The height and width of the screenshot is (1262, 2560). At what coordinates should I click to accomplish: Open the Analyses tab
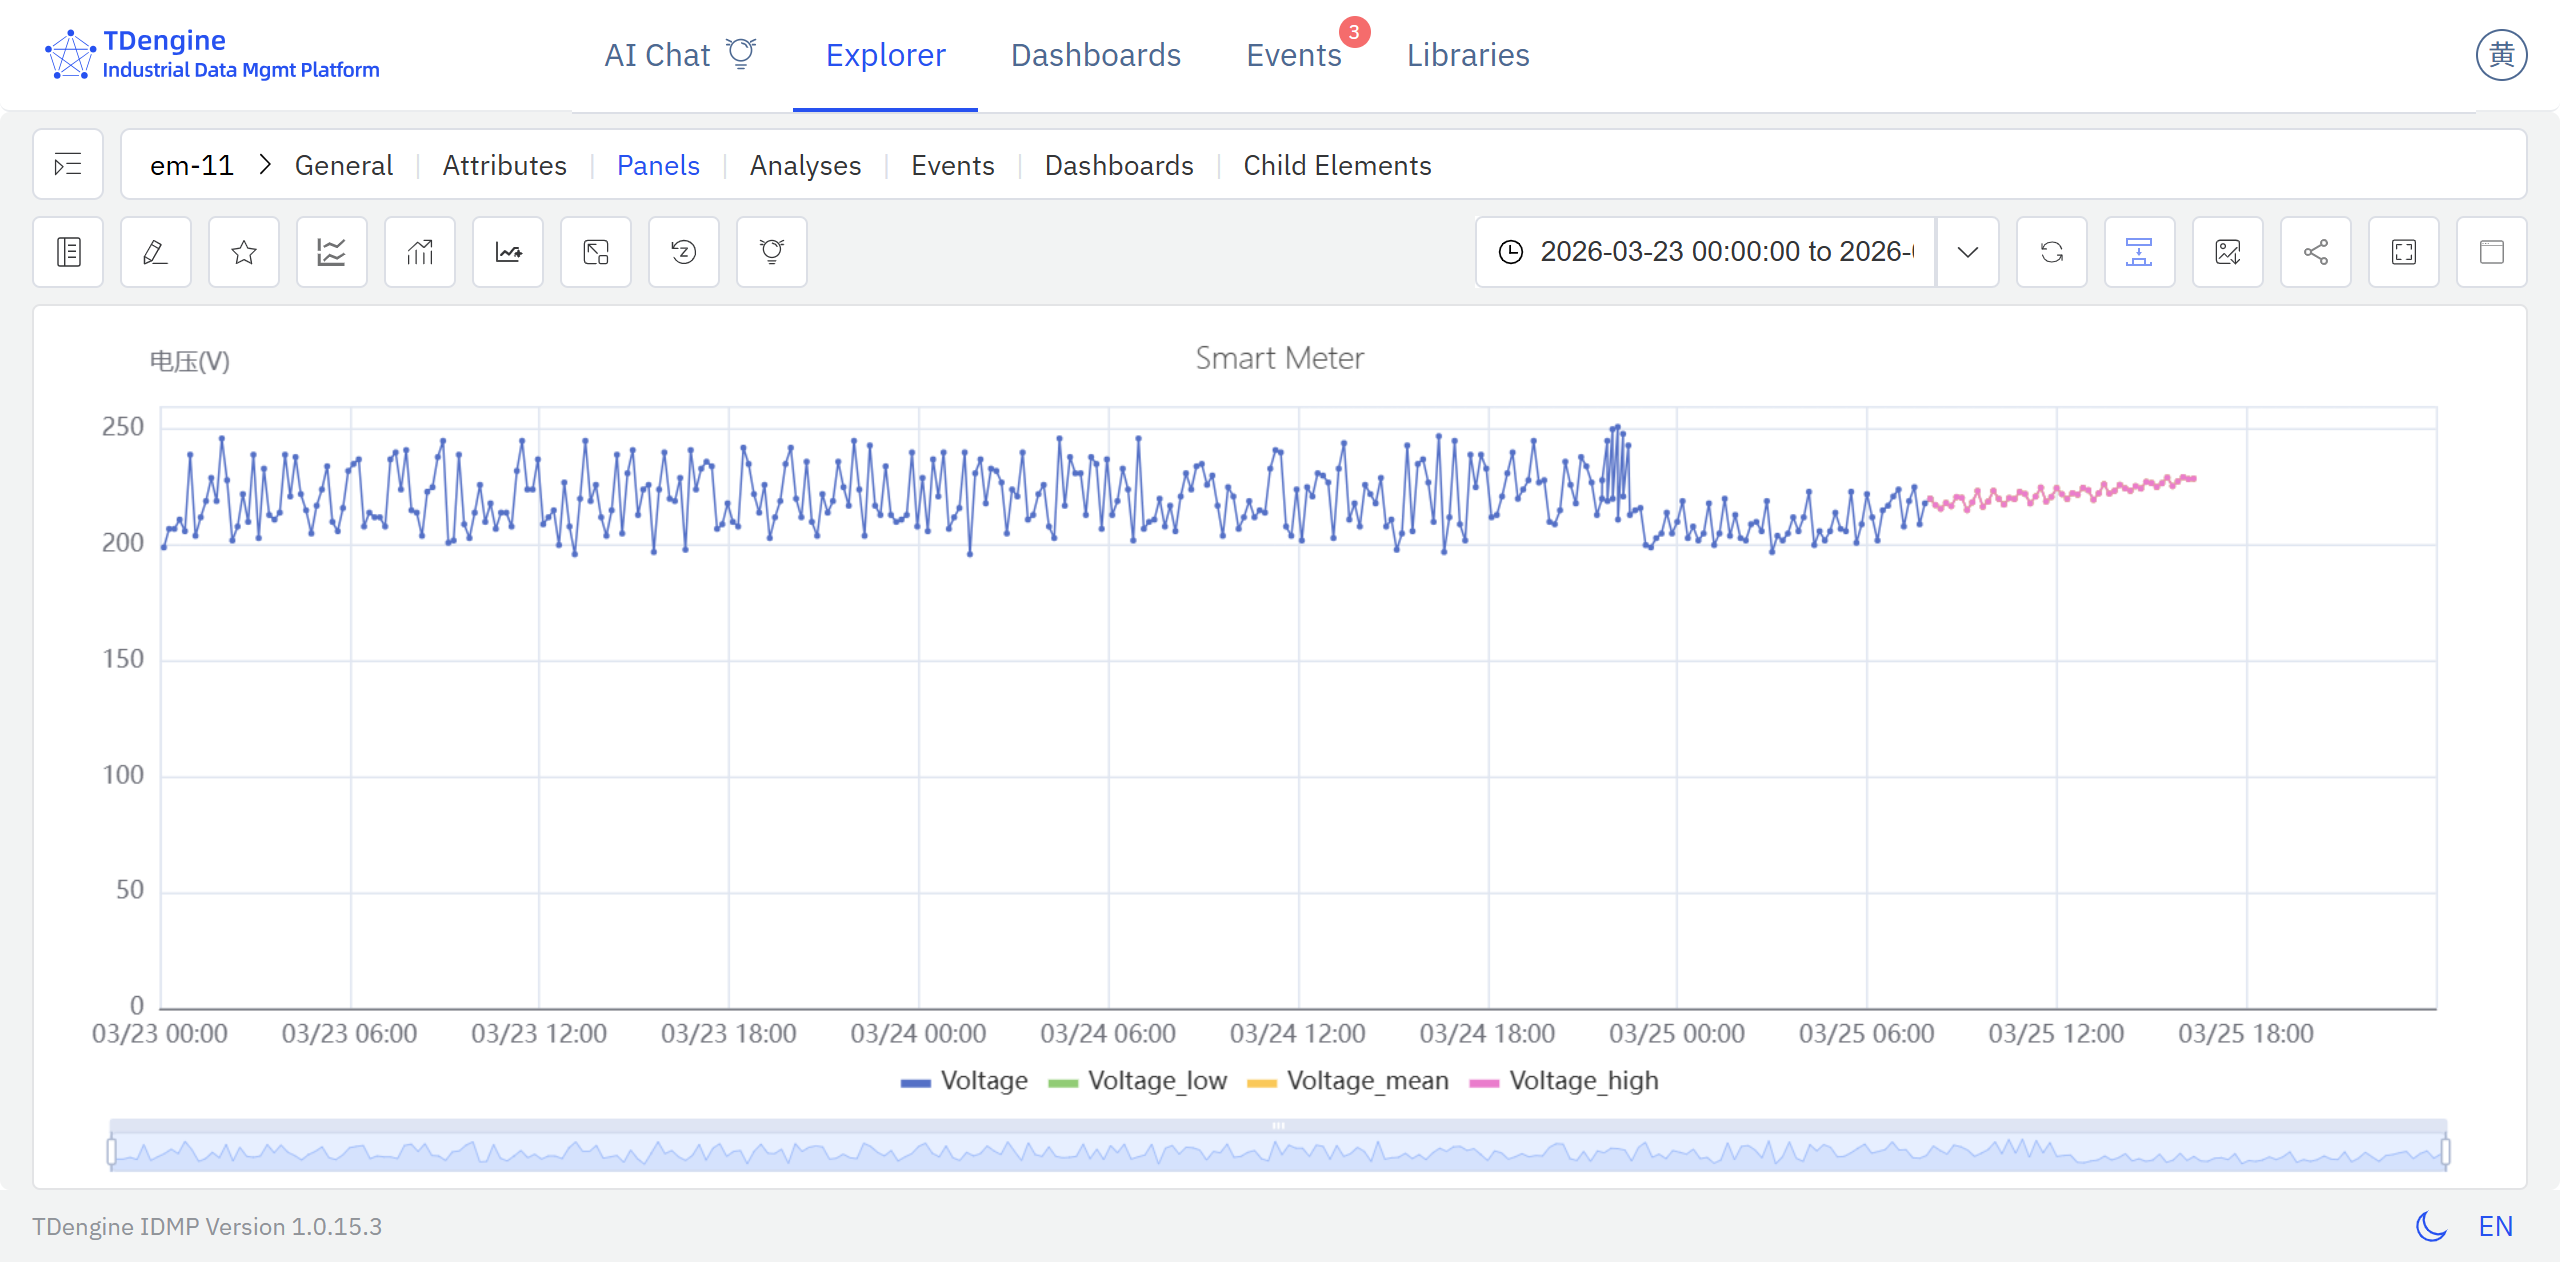(x=805, y=165)
